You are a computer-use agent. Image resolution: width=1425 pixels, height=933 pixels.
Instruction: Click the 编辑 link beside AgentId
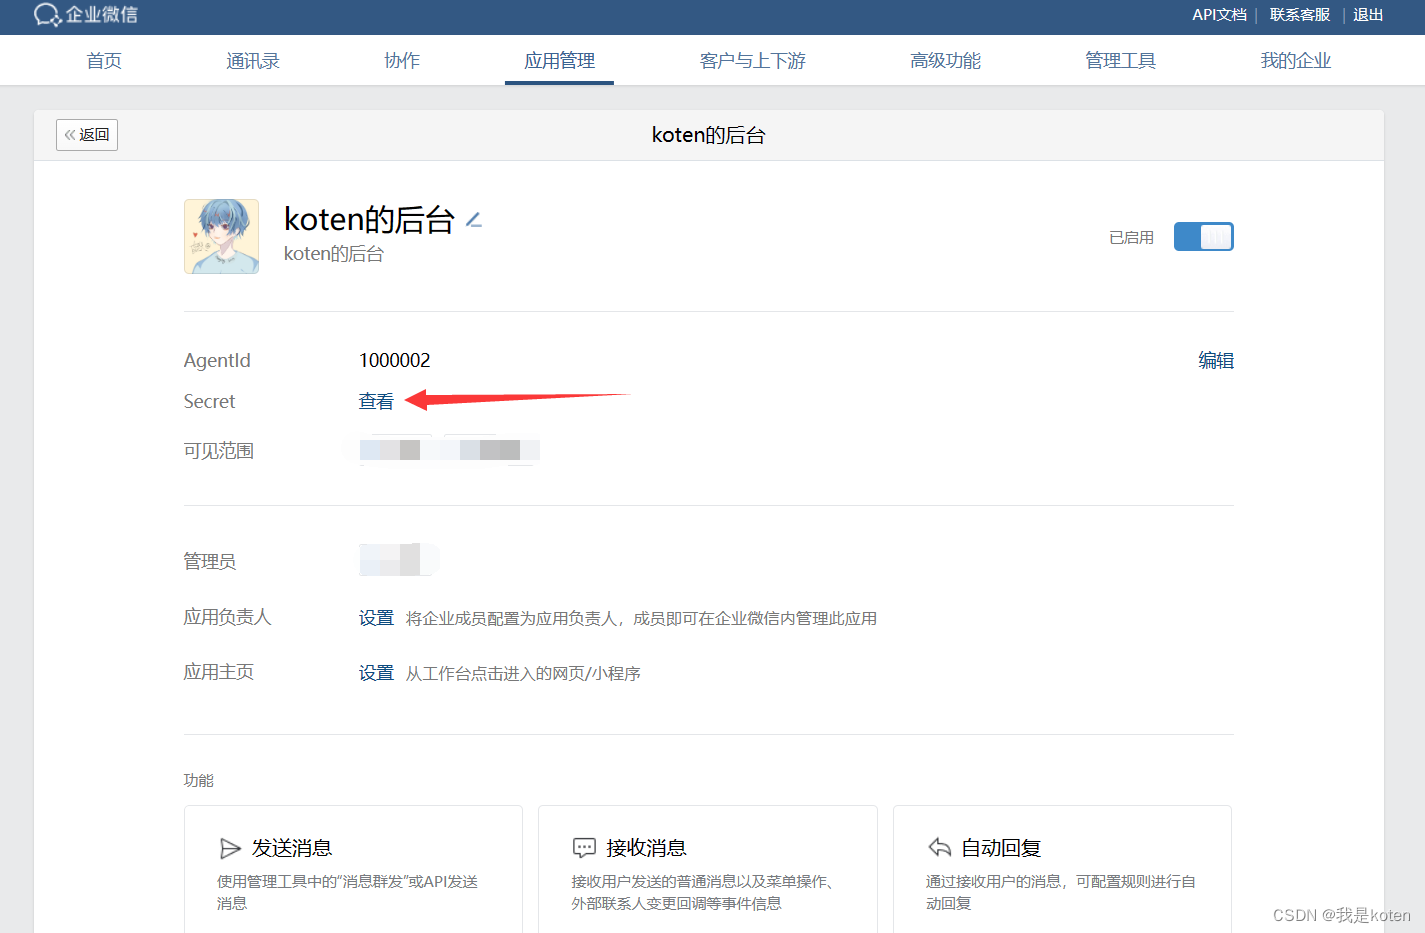tap(1216, 361)
